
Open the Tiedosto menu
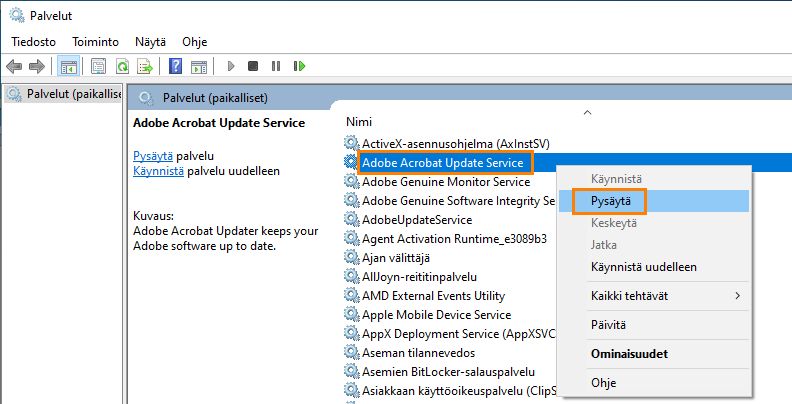tap(33, 42)
